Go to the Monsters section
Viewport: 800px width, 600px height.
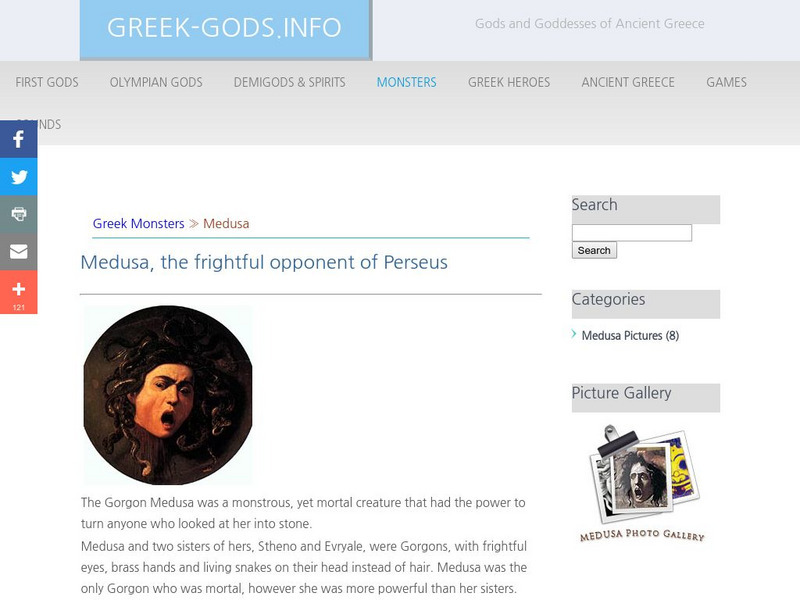[x=407, y=82]
